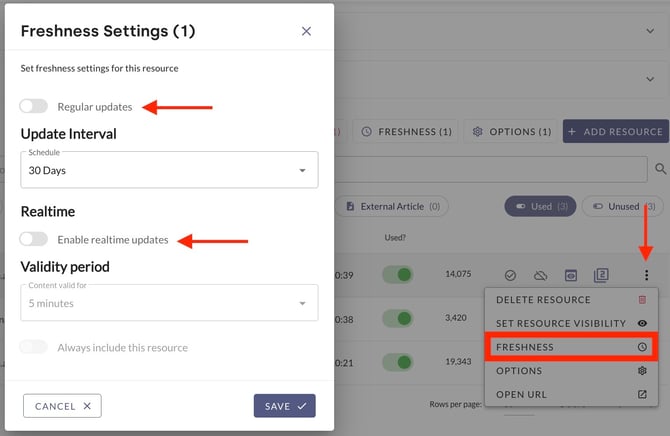Enable realtime updates toggle

[34, 239]
